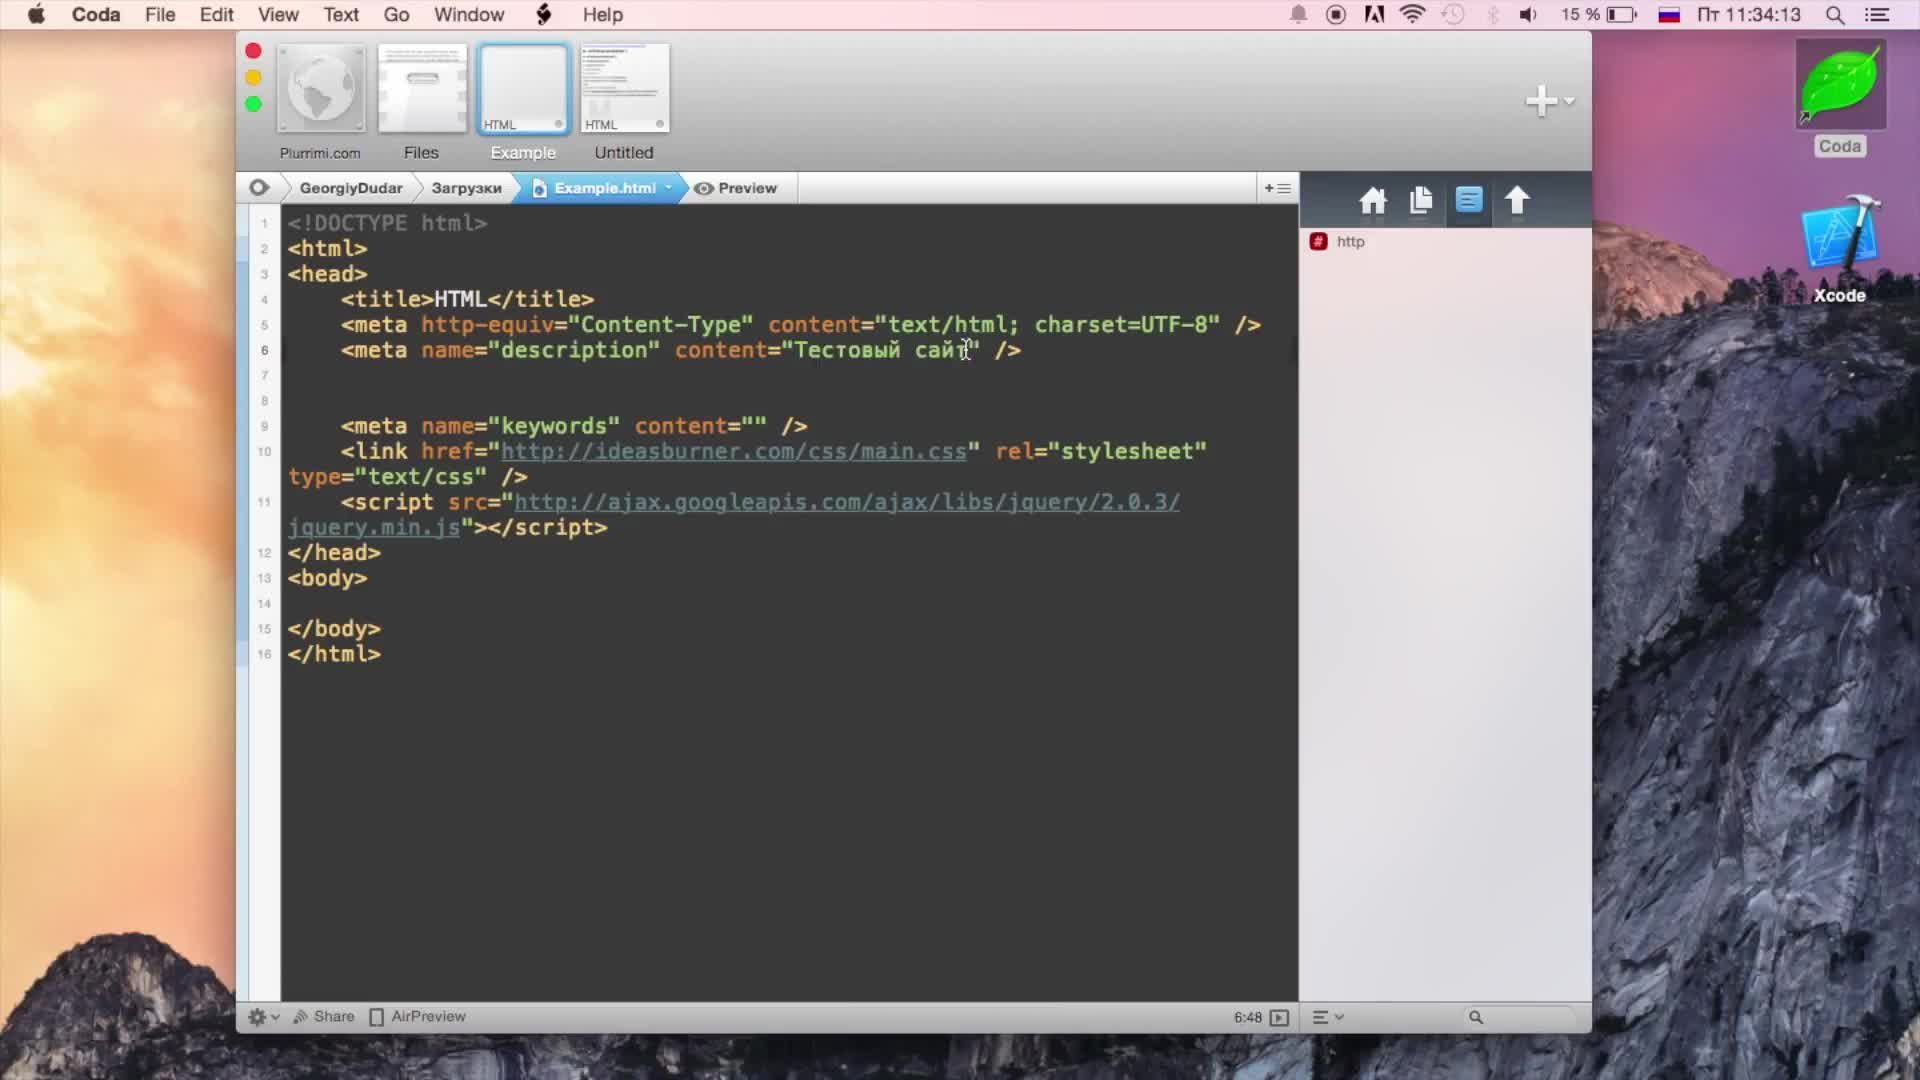Open the View menu
1920x1080 pixels.
pos(278,15)
